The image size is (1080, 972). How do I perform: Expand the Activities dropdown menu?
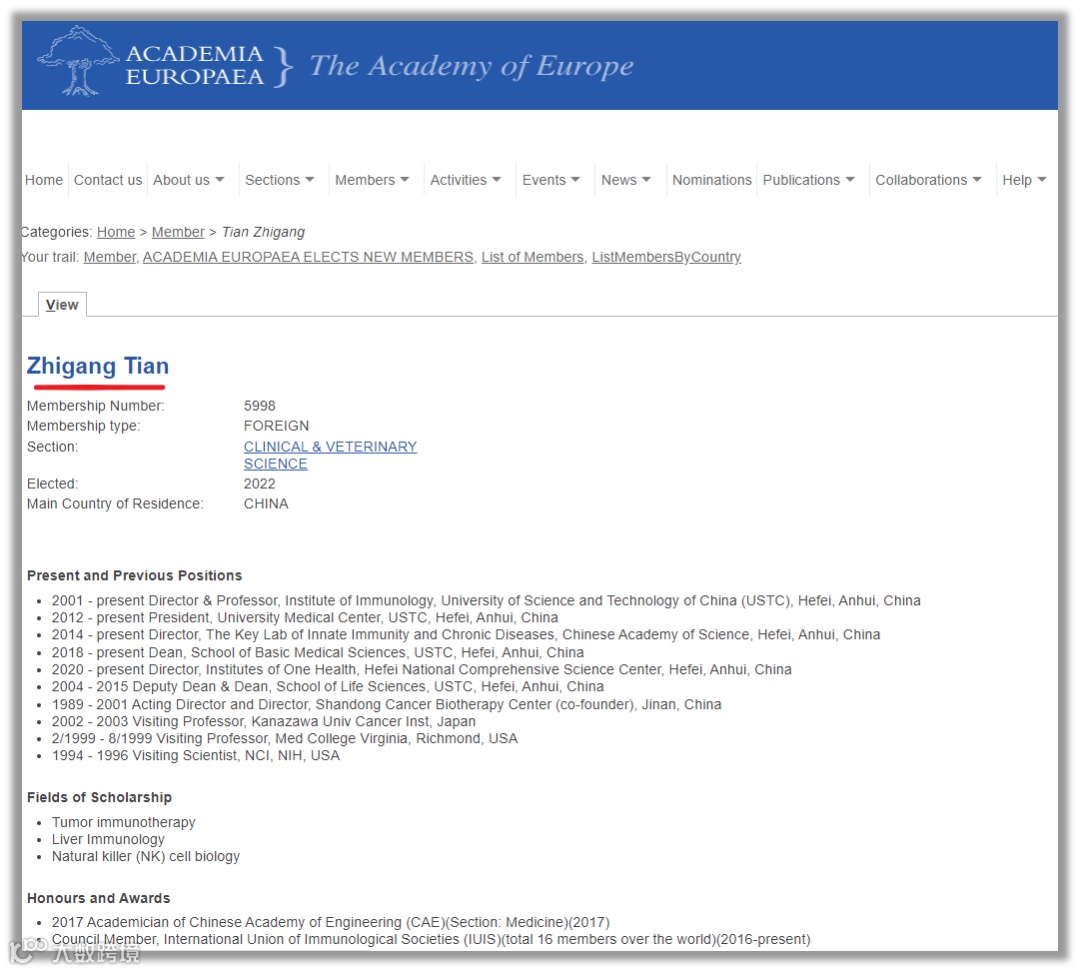[x=466, y=180]
